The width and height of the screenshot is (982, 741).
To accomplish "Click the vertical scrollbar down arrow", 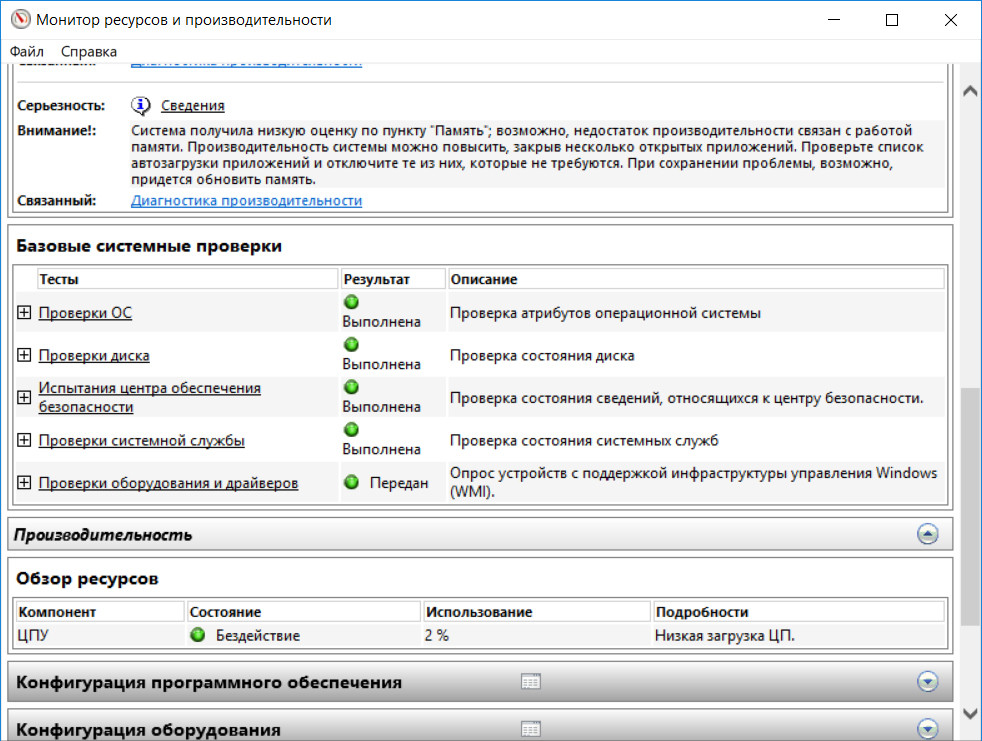I will (x=968, y=713).
